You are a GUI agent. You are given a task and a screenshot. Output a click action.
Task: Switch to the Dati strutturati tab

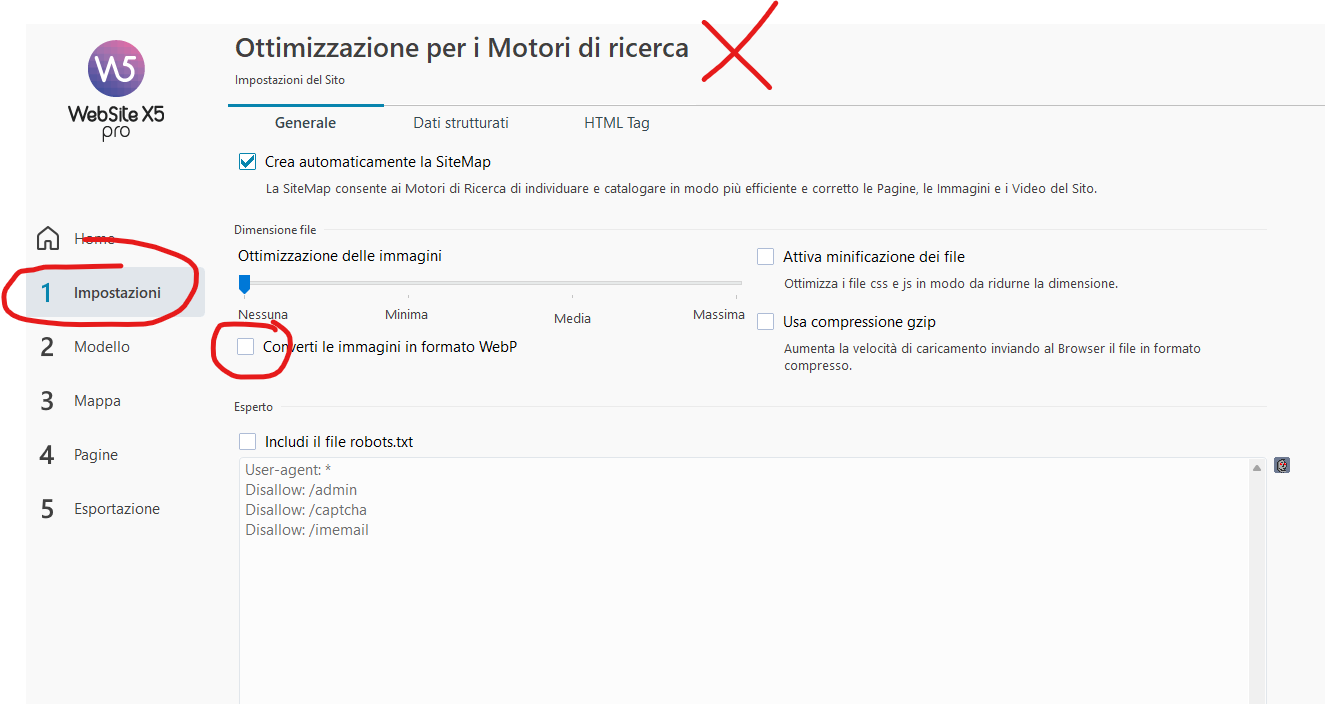461,123
